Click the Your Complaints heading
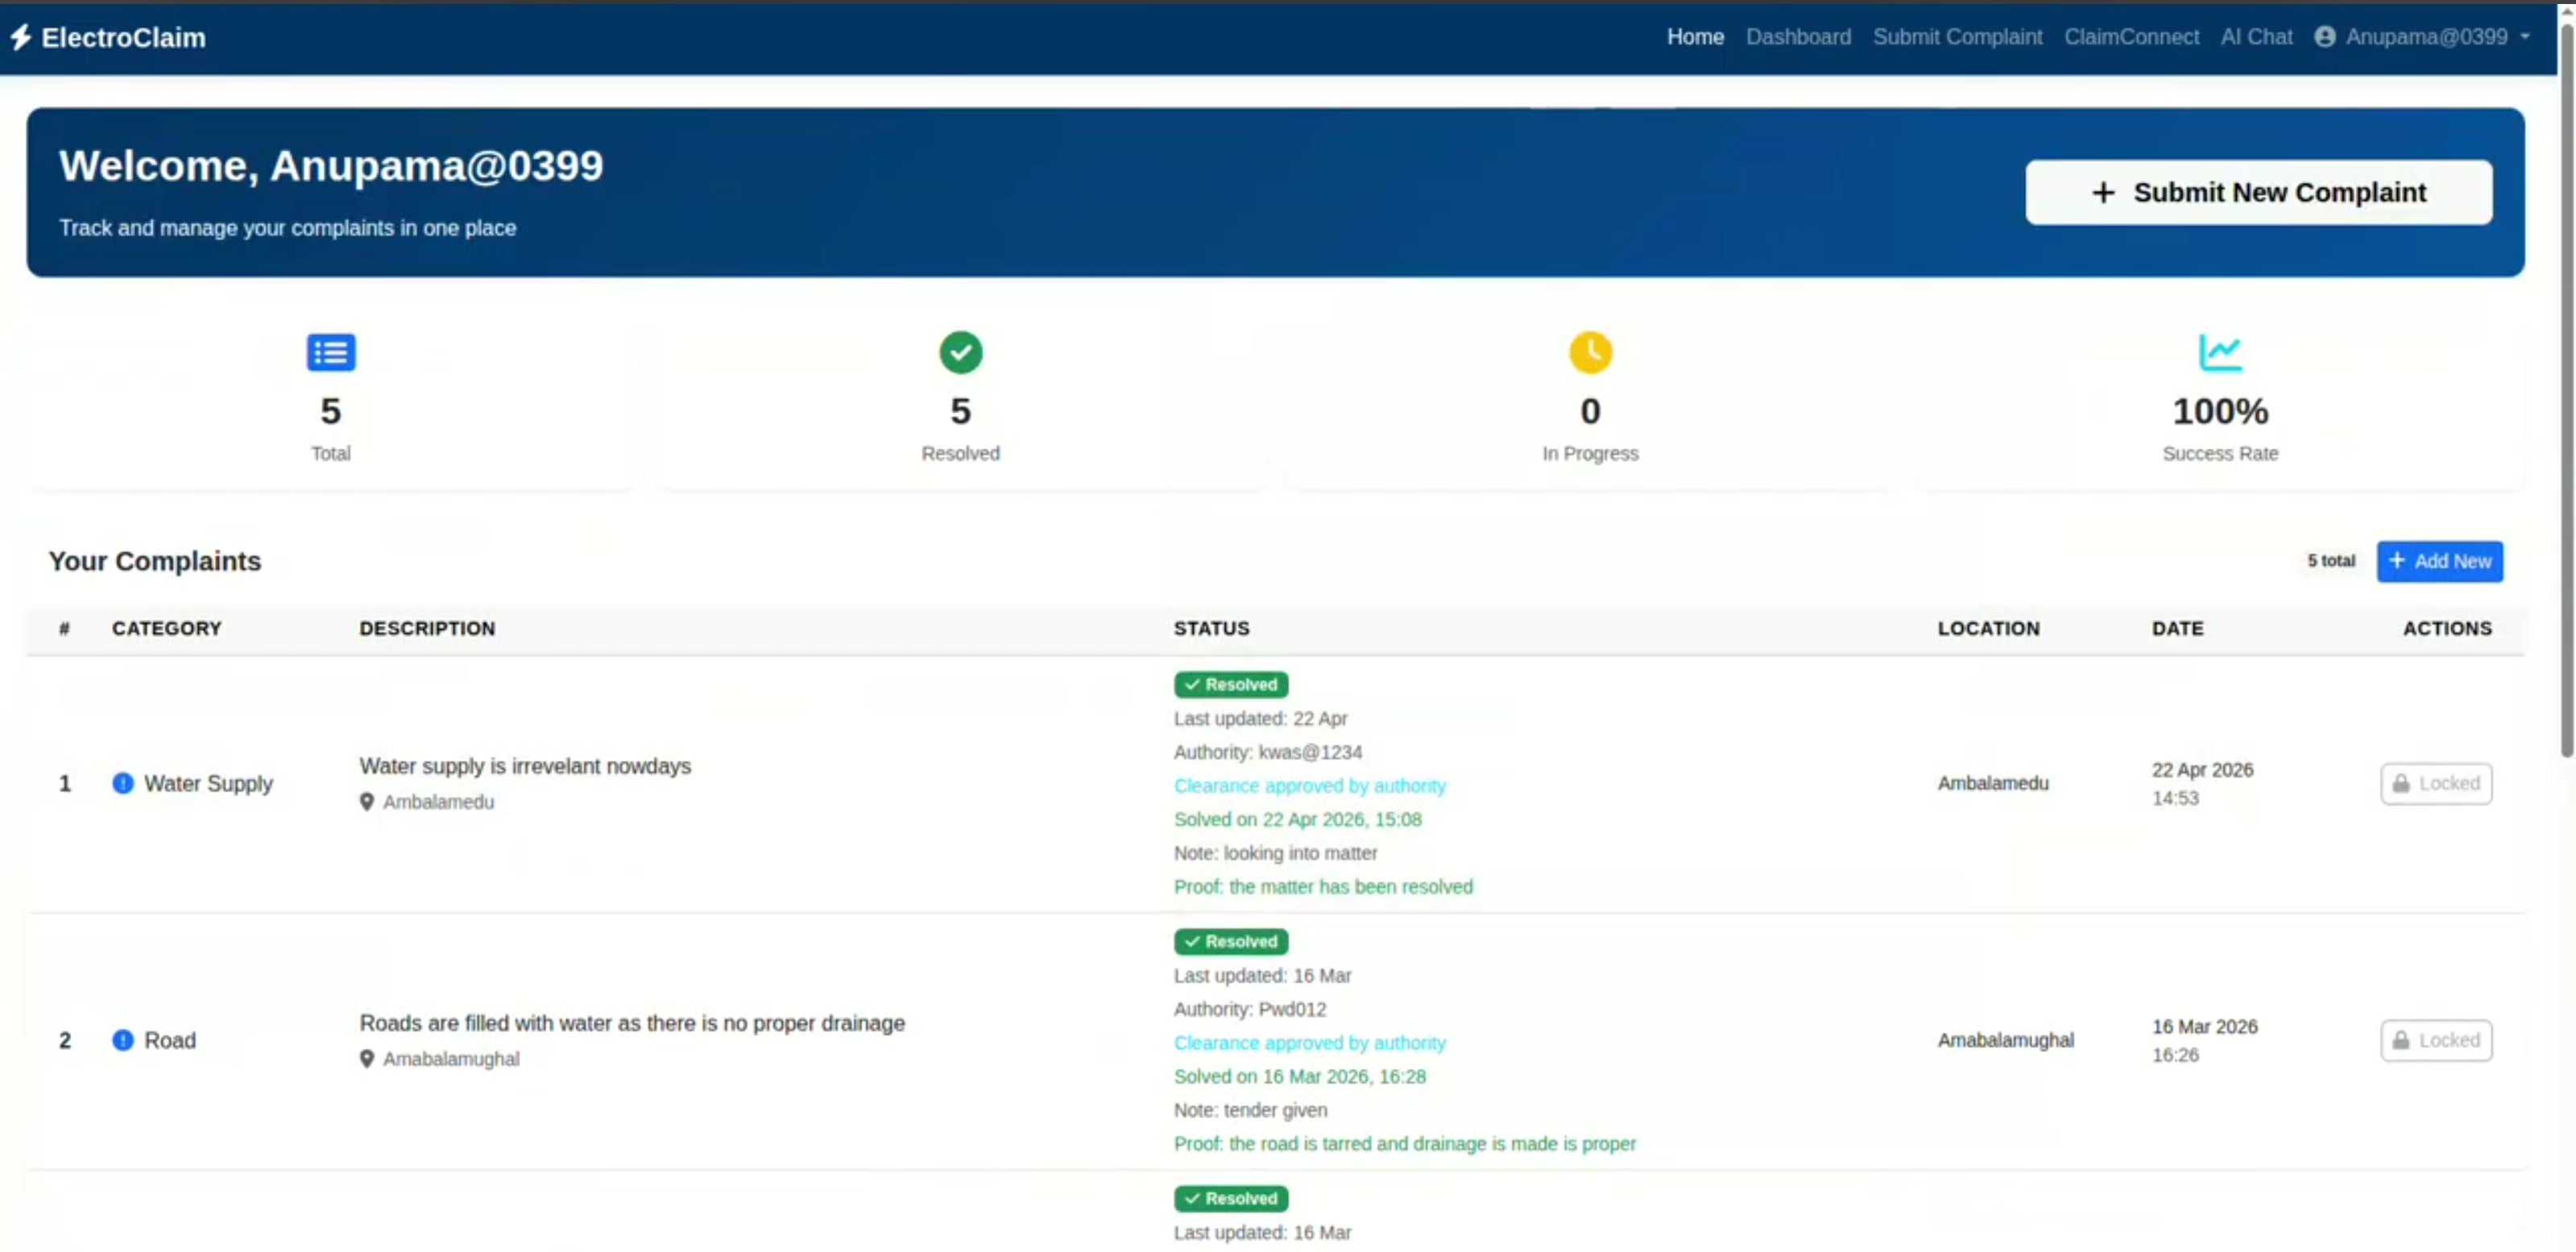This screenshot has width=2576, height=1252. [x=154, y=561]
